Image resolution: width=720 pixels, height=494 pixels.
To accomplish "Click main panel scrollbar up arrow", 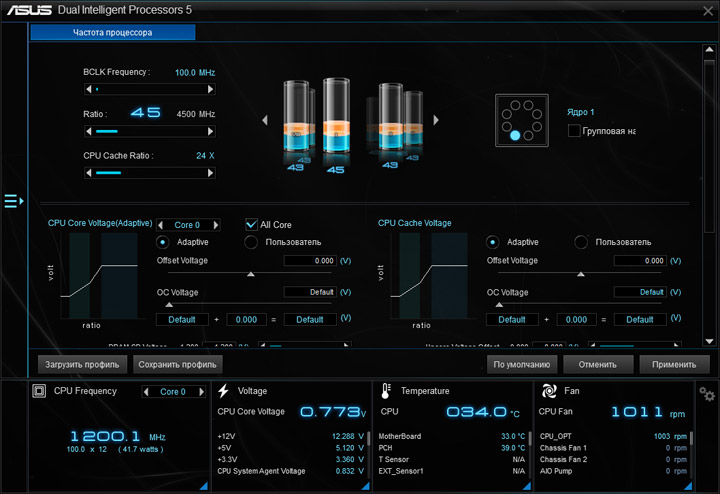I will point(709,50).
